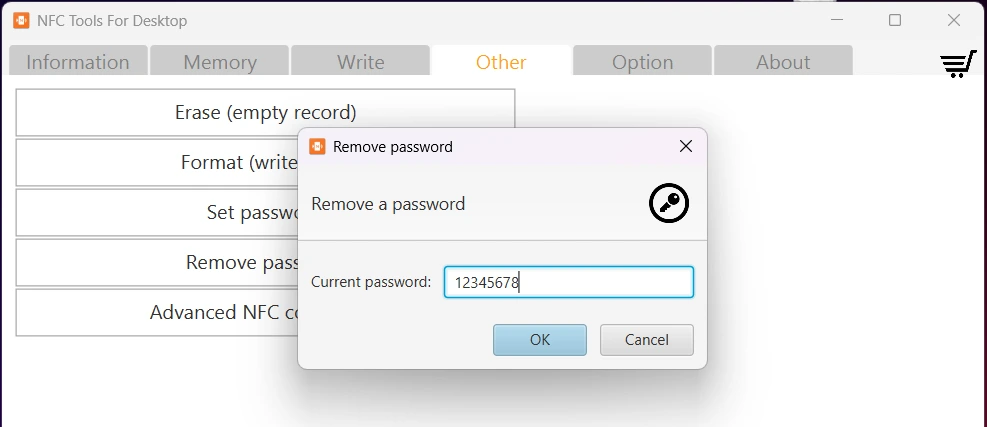Maximize the NFC Tools window
The image size is (987, 427).
point(895,20)
